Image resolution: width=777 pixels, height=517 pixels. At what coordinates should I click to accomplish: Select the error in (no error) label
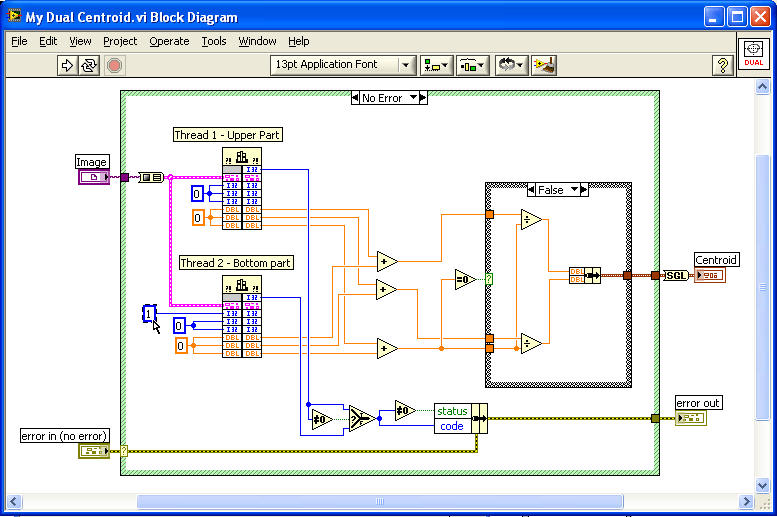(x=65, y=436)
